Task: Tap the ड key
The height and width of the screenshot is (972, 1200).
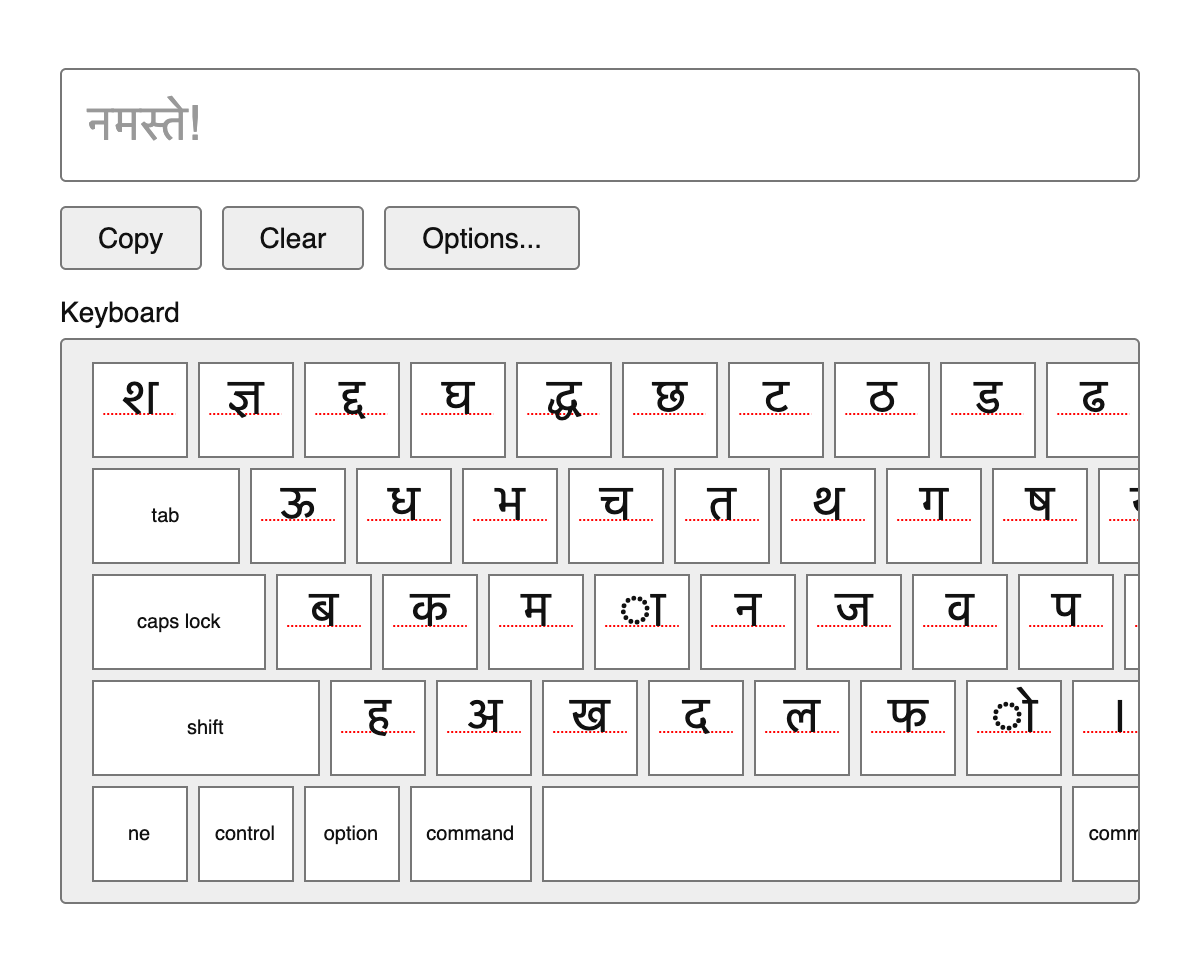Action: pos(988,410)
